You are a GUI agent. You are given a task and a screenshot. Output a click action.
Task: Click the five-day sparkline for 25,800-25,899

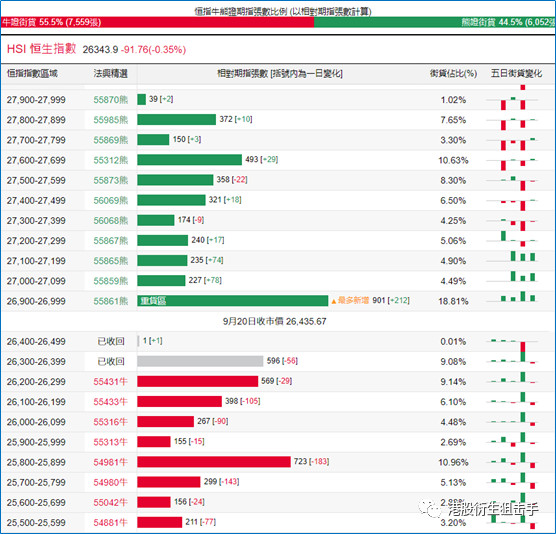tap(512, 460)
